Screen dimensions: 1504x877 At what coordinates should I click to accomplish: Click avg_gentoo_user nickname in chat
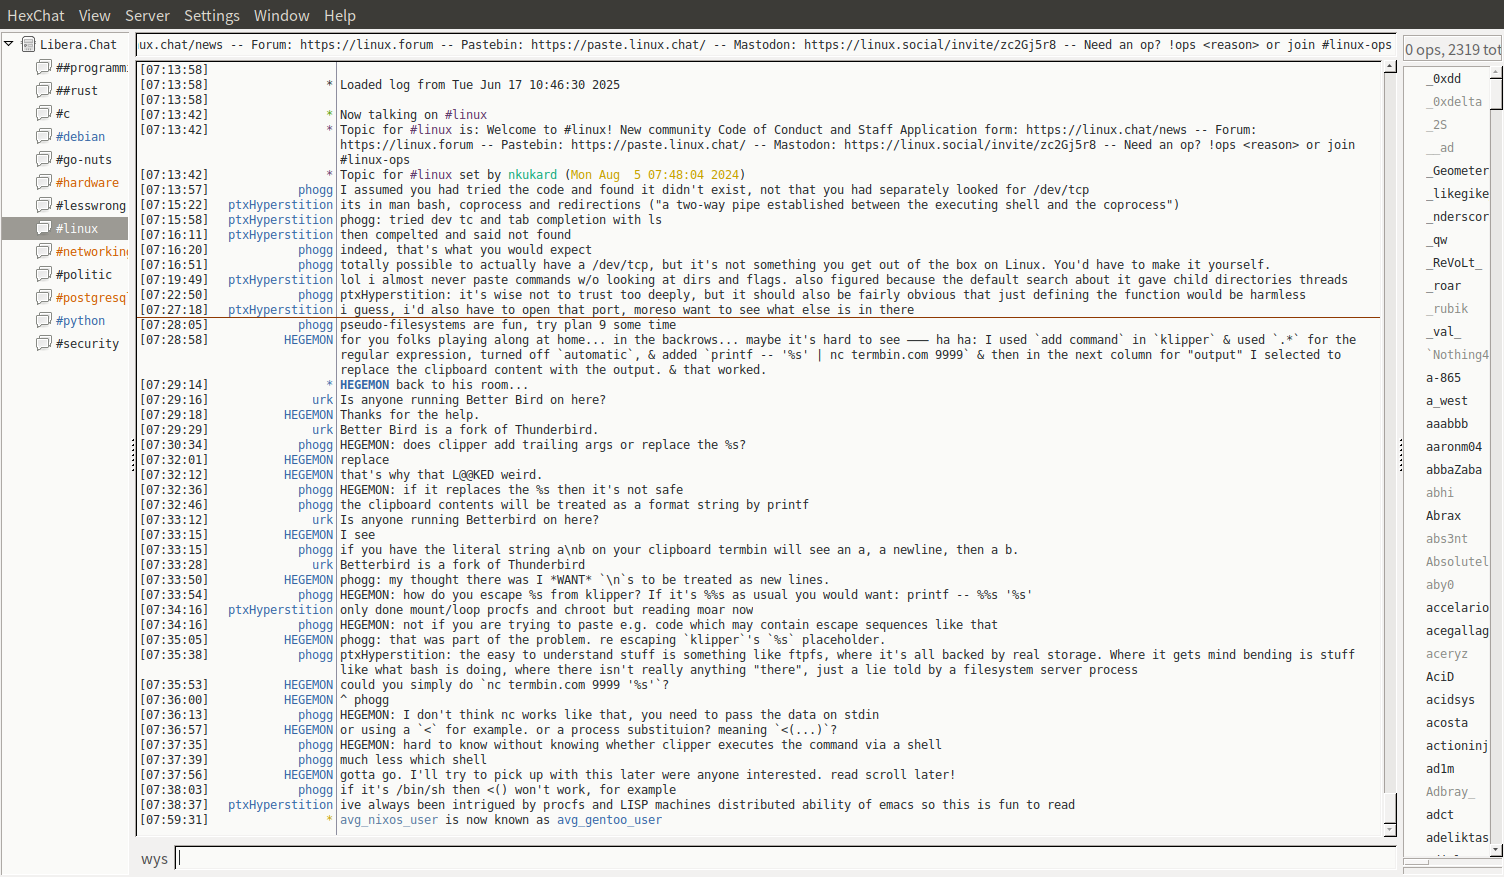pyautogui.click(x=609, y=820)
